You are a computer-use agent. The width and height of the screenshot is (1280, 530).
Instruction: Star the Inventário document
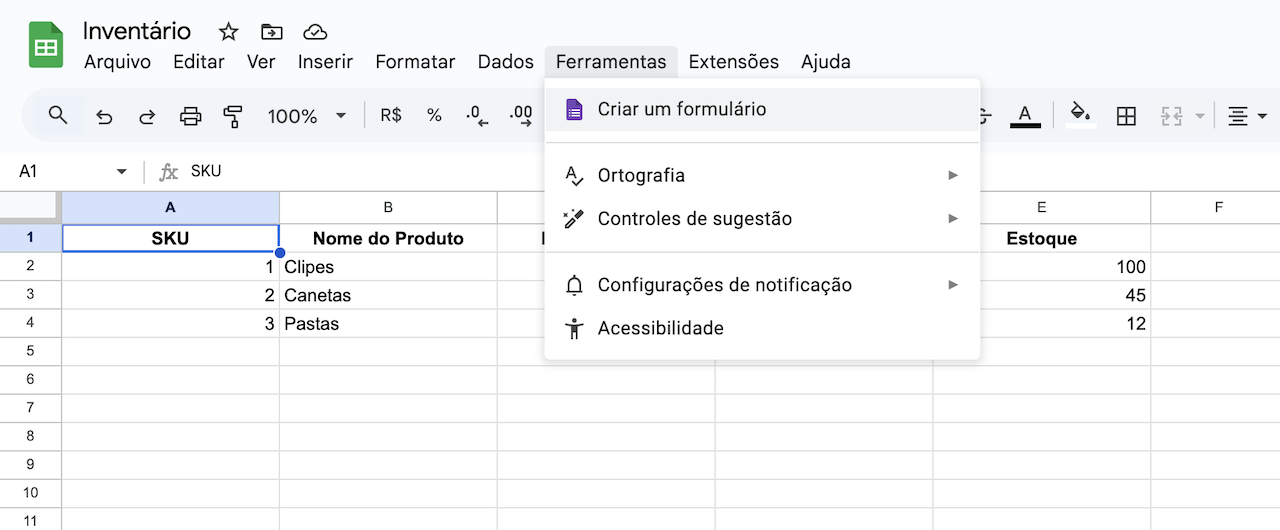[x=228, y=32]
